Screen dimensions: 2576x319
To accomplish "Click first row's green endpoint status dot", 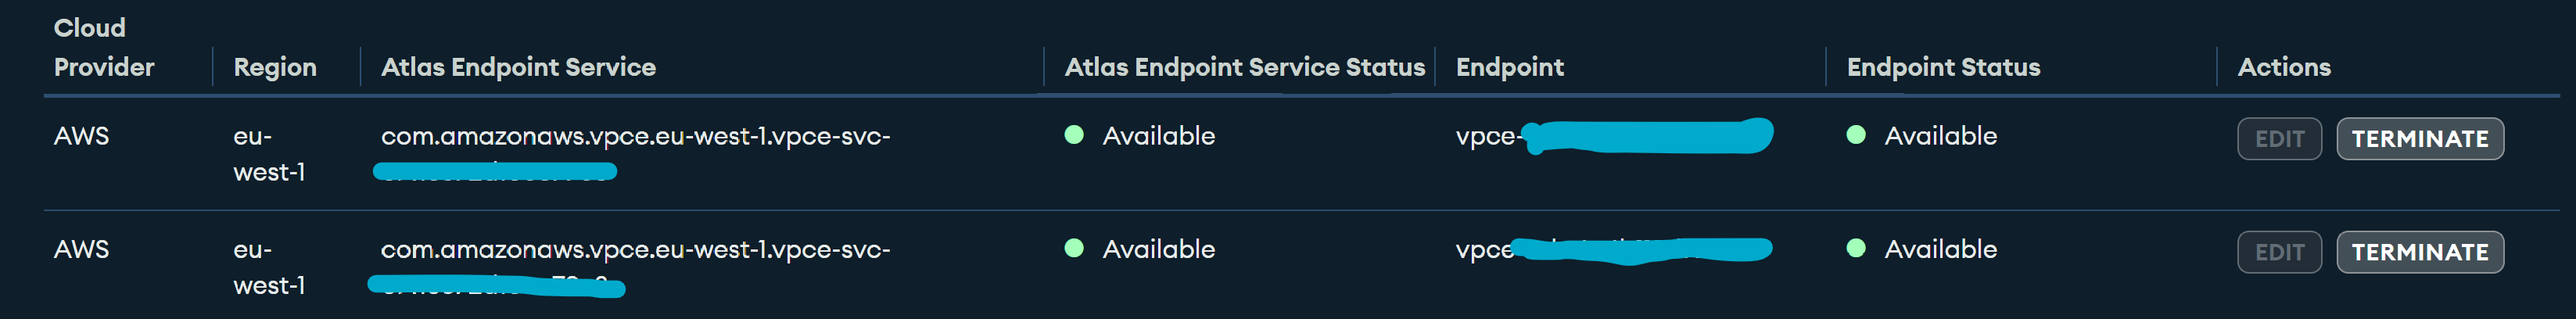I will click(1856, 135).
